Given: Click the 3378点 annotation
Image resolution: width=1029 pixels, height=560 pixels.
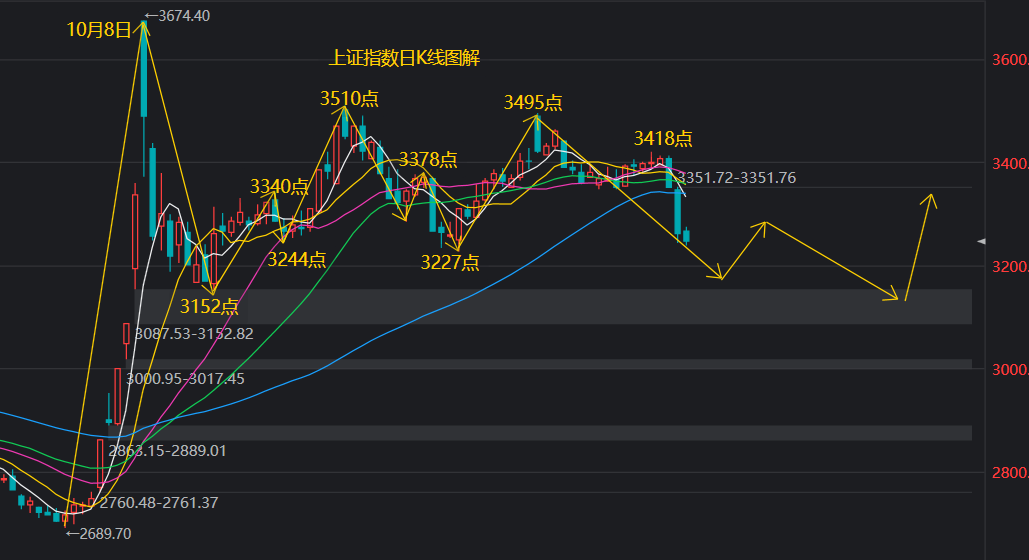Looking at the screenshot, I should (x=428, y=160).
